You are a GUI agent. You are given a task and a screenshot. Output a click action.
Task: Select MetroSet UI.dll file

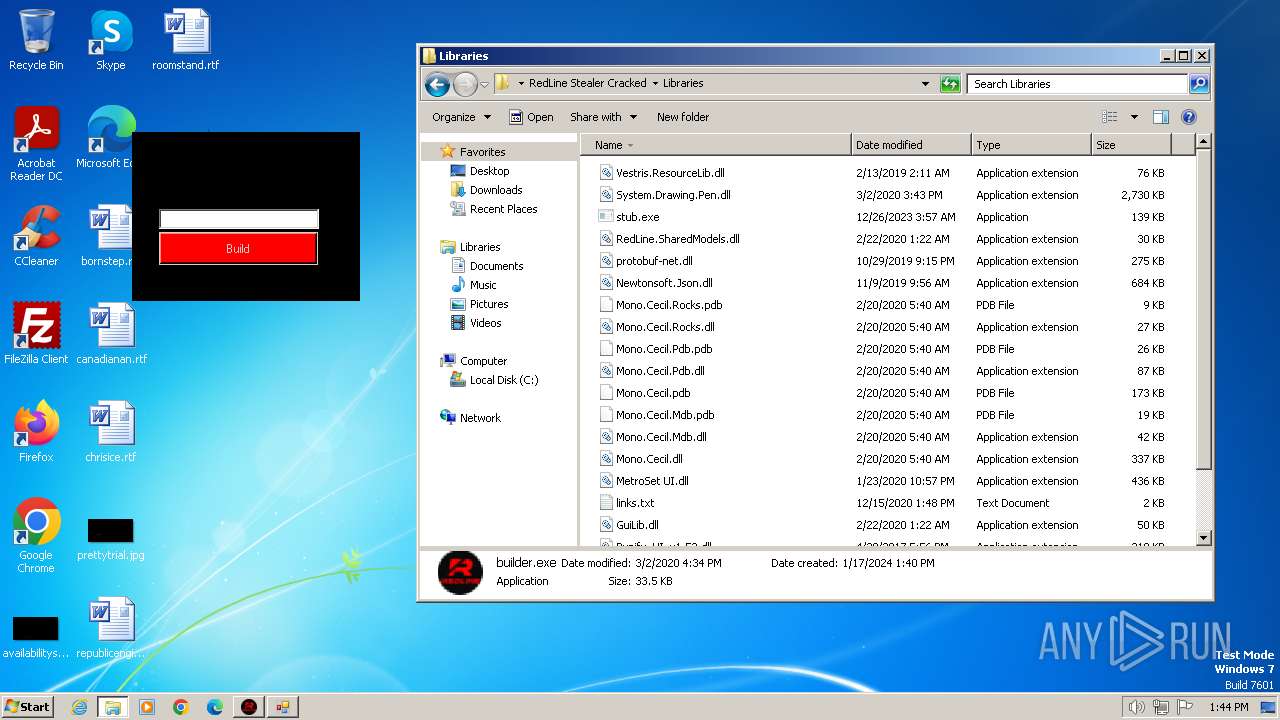coord(652,481)
